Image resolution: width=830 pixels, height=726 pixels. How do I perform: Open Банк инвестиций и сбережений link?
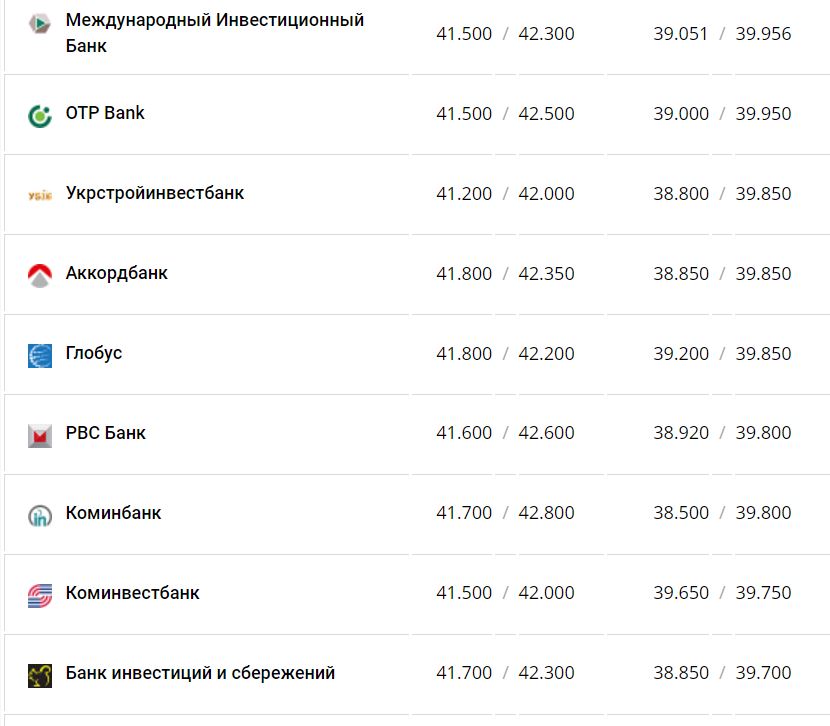(x=200, y=673)
